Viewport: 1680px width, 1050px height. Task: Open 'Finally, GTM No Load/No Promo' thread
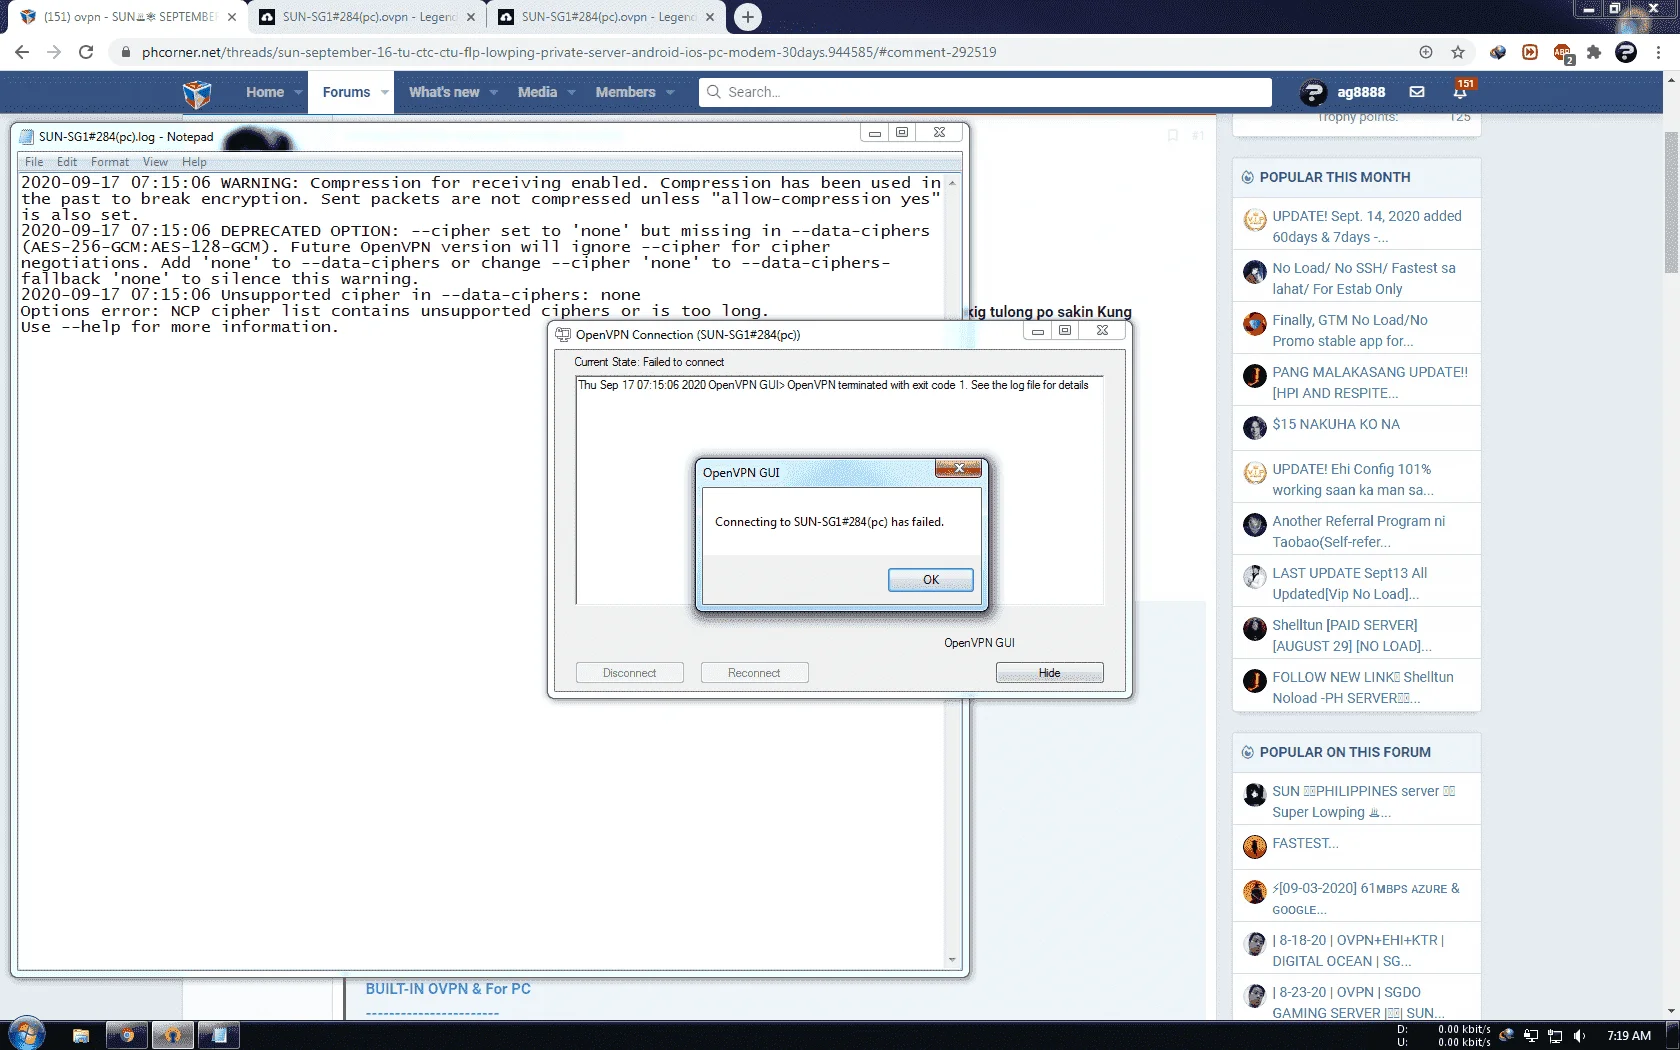(1349, 330)
